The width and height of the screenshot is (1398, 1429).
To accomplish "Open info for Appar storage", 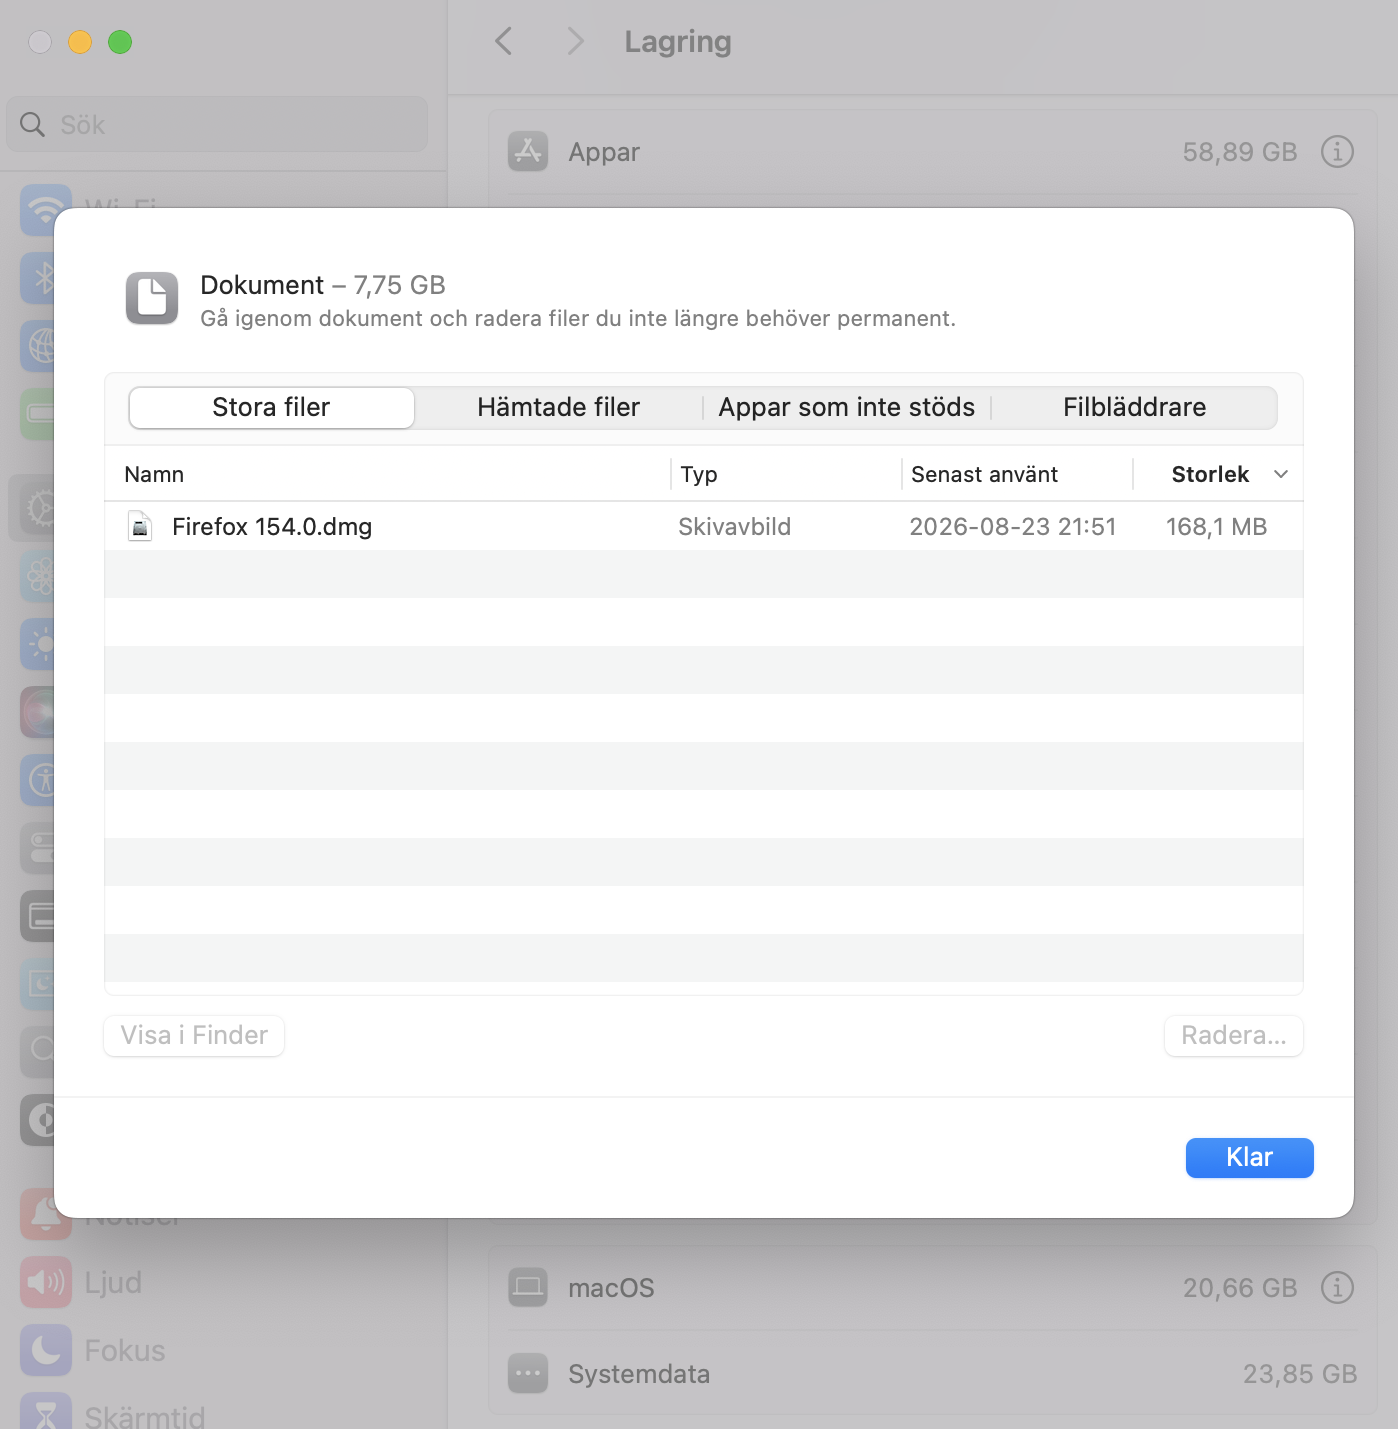I will point(1337,152).
